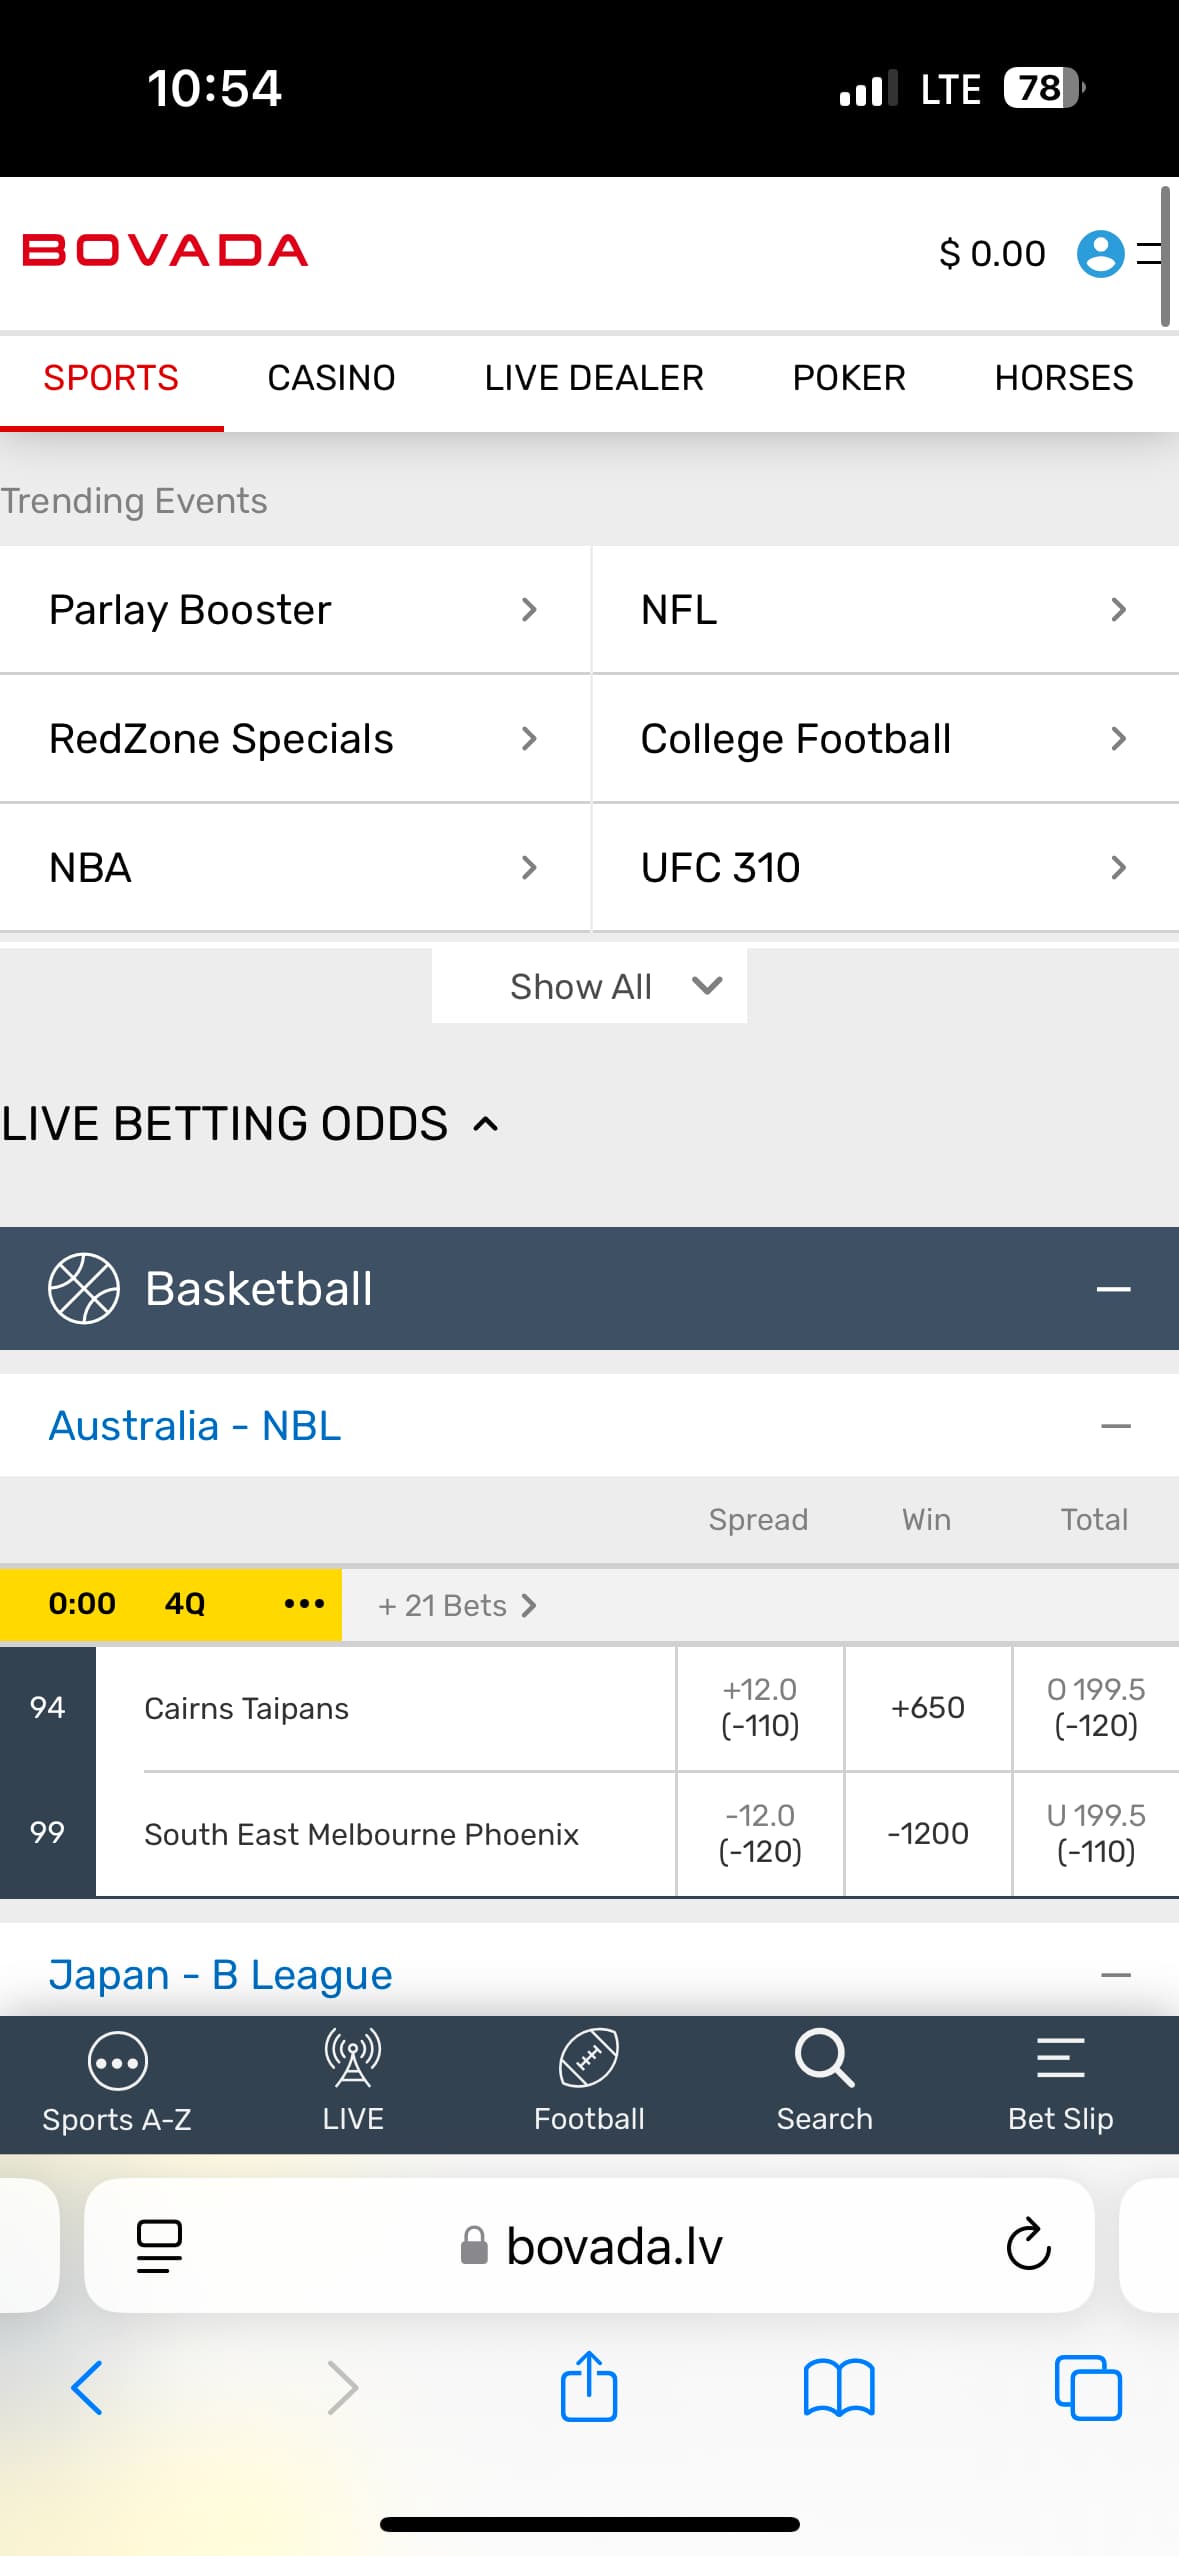Expand Show All trending events
This screenshot has height=2556, width=1179.
pos(589,986)
